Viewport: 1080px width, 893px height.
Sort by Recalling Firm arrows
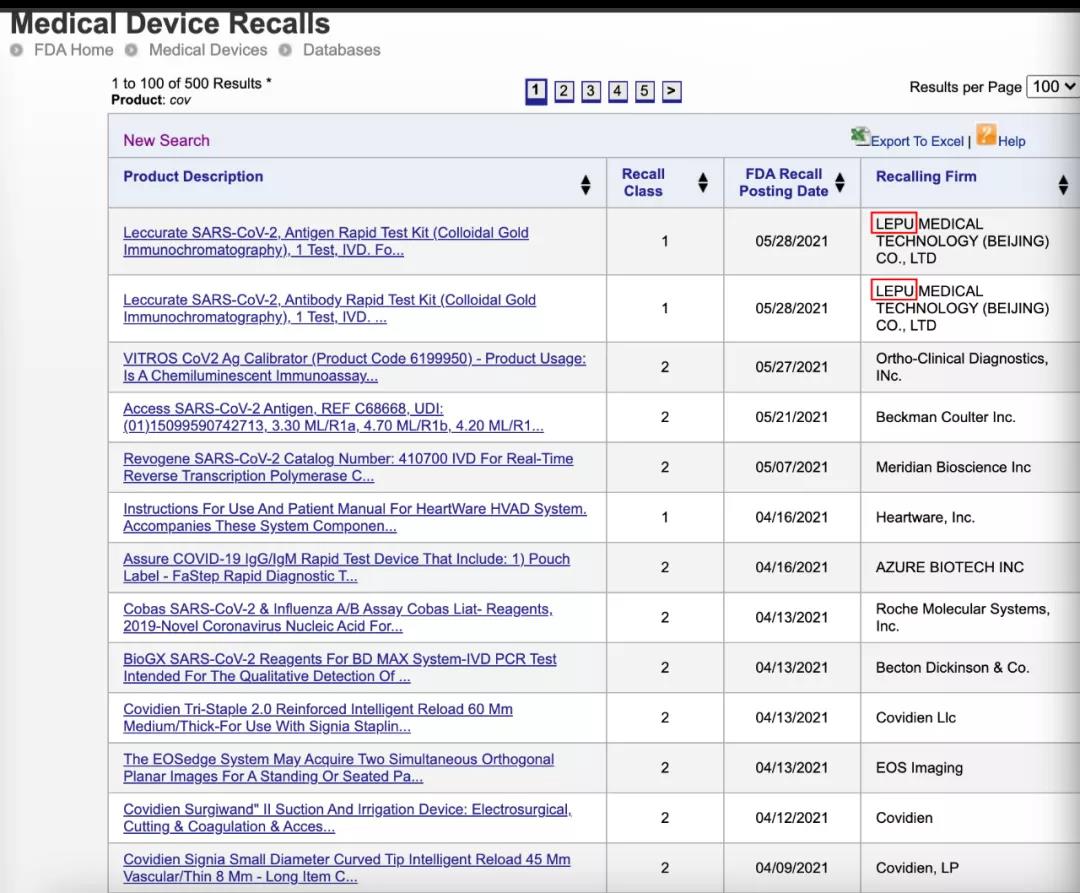[x=1063, y=185]
